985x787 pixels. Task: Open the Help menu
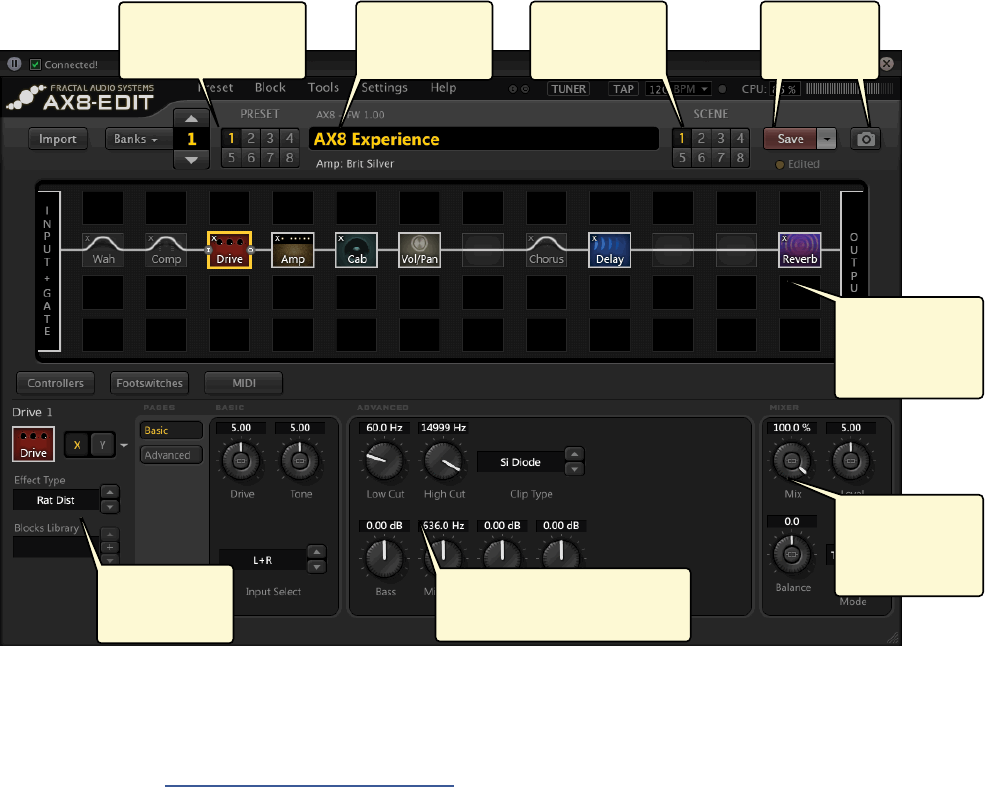[443, 87]
